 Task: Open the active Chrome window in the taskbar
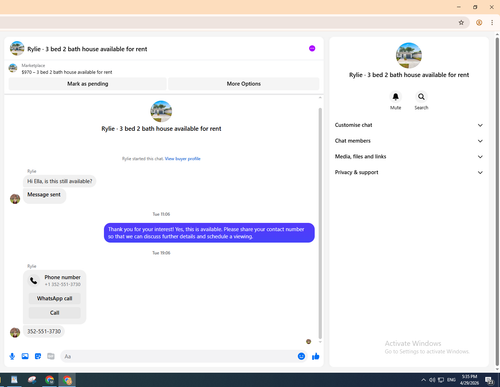point(67,380)
